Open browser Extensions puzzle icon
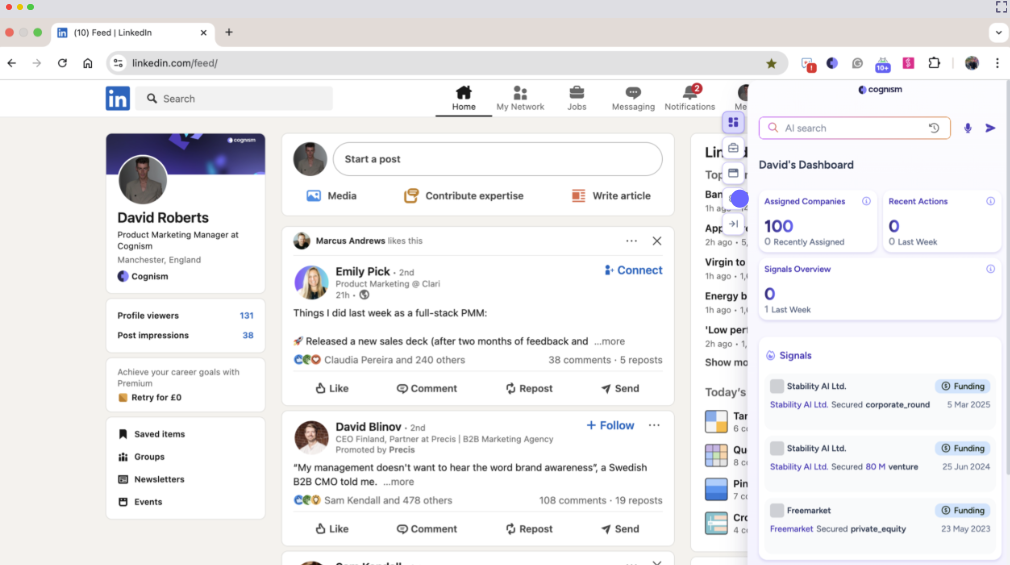Viewport: 1010px width, 565px height. [934, 63]
